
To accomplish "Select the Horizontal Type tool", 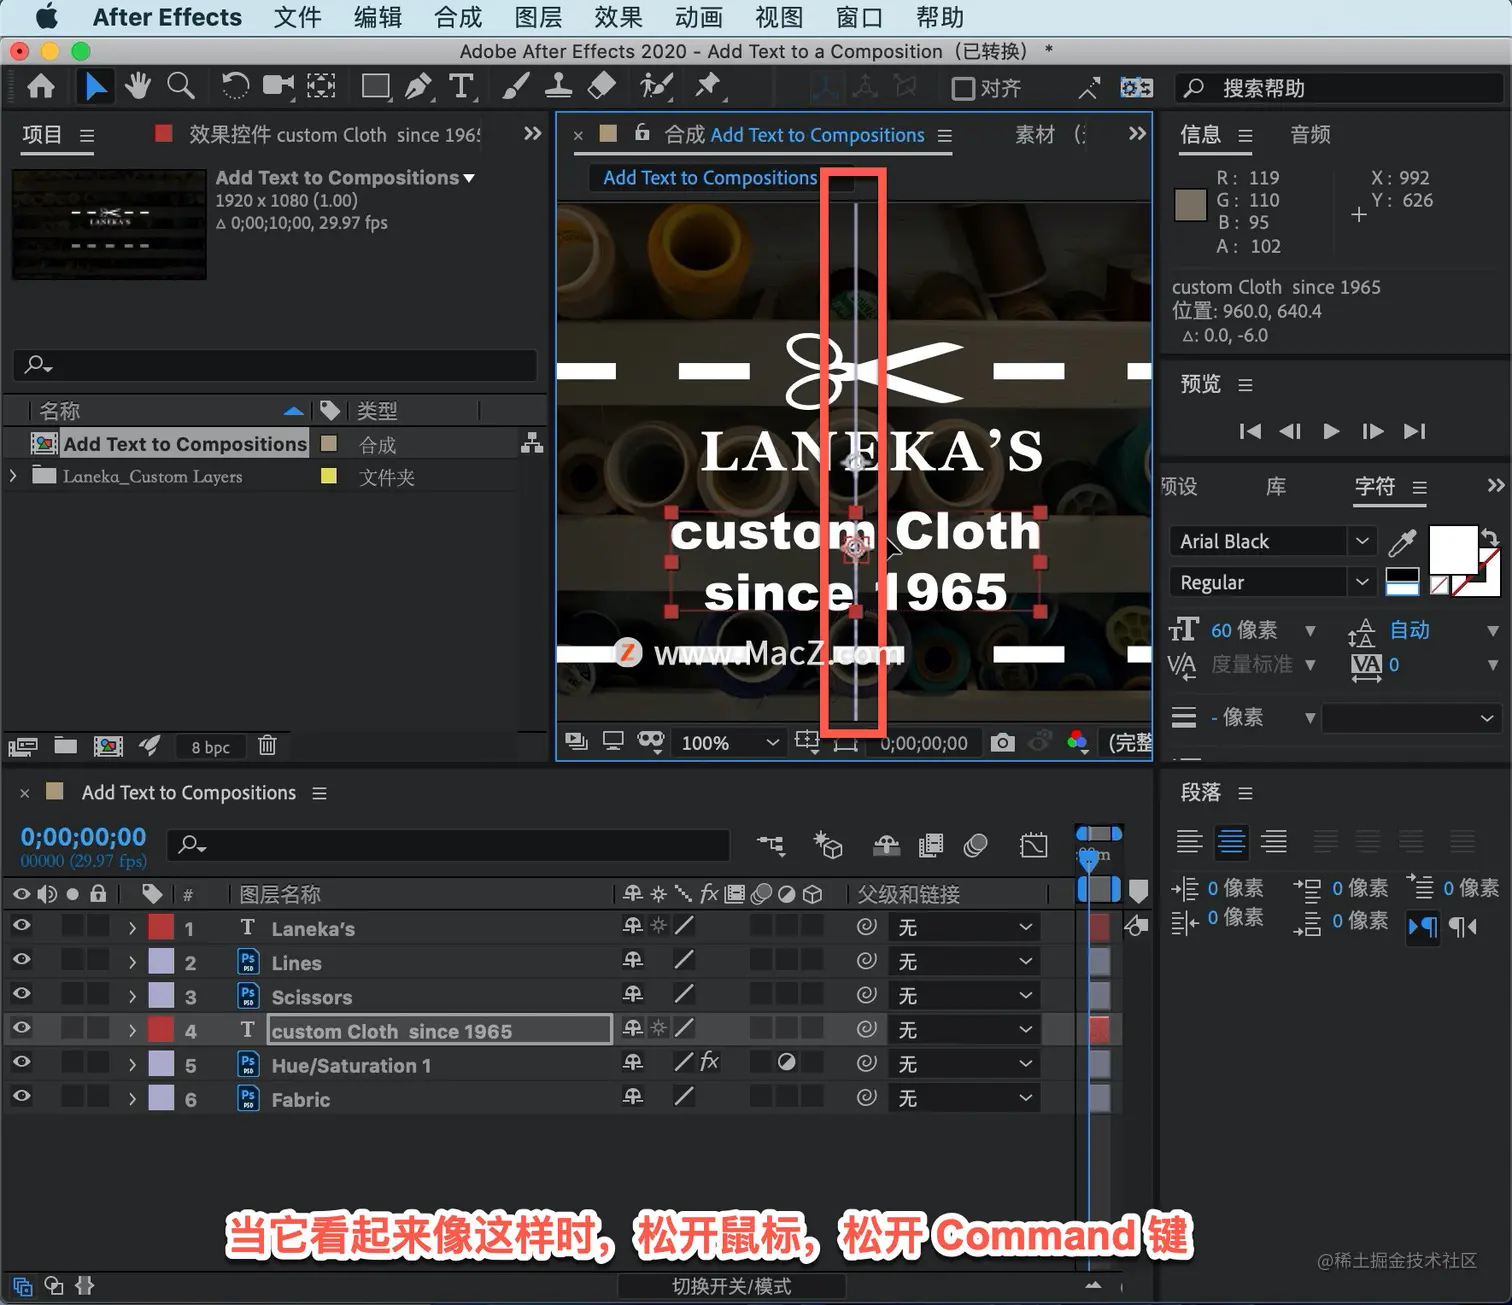I will coord(461,87).
